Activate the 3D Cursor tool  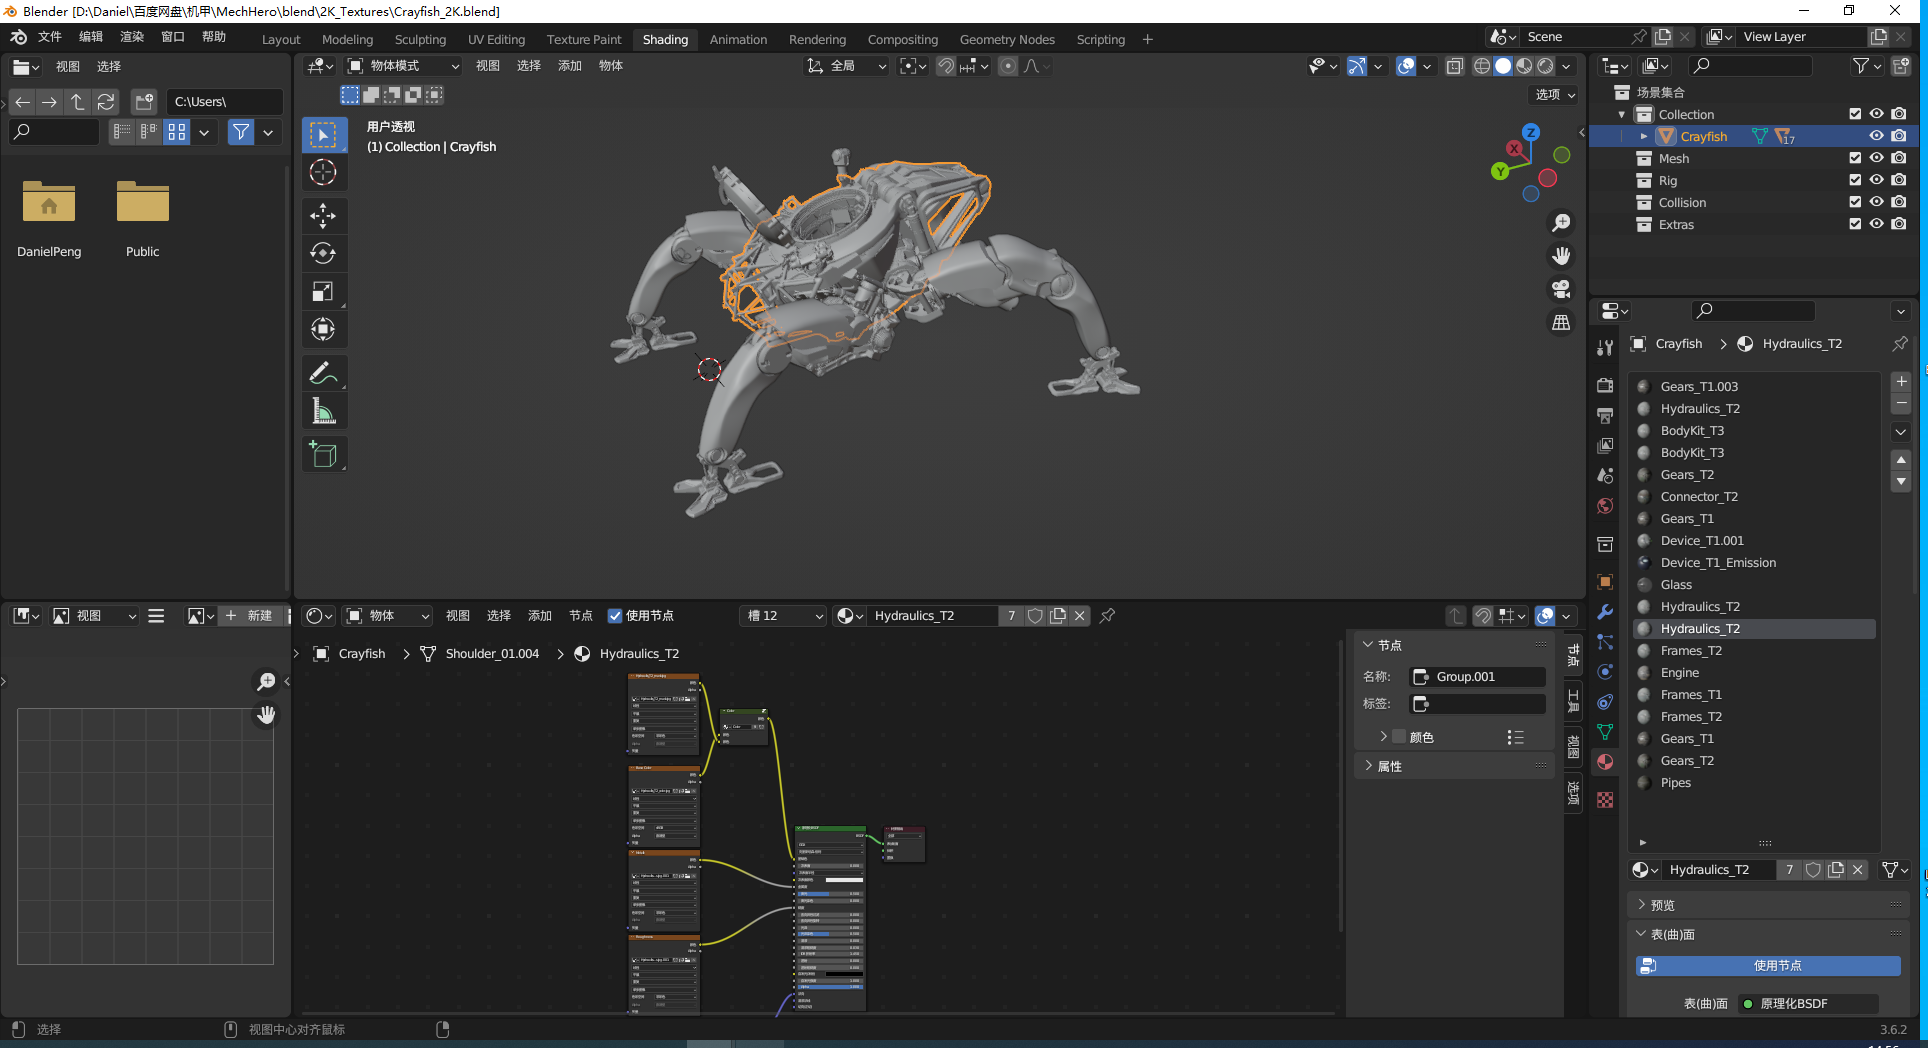pos(323,172)
